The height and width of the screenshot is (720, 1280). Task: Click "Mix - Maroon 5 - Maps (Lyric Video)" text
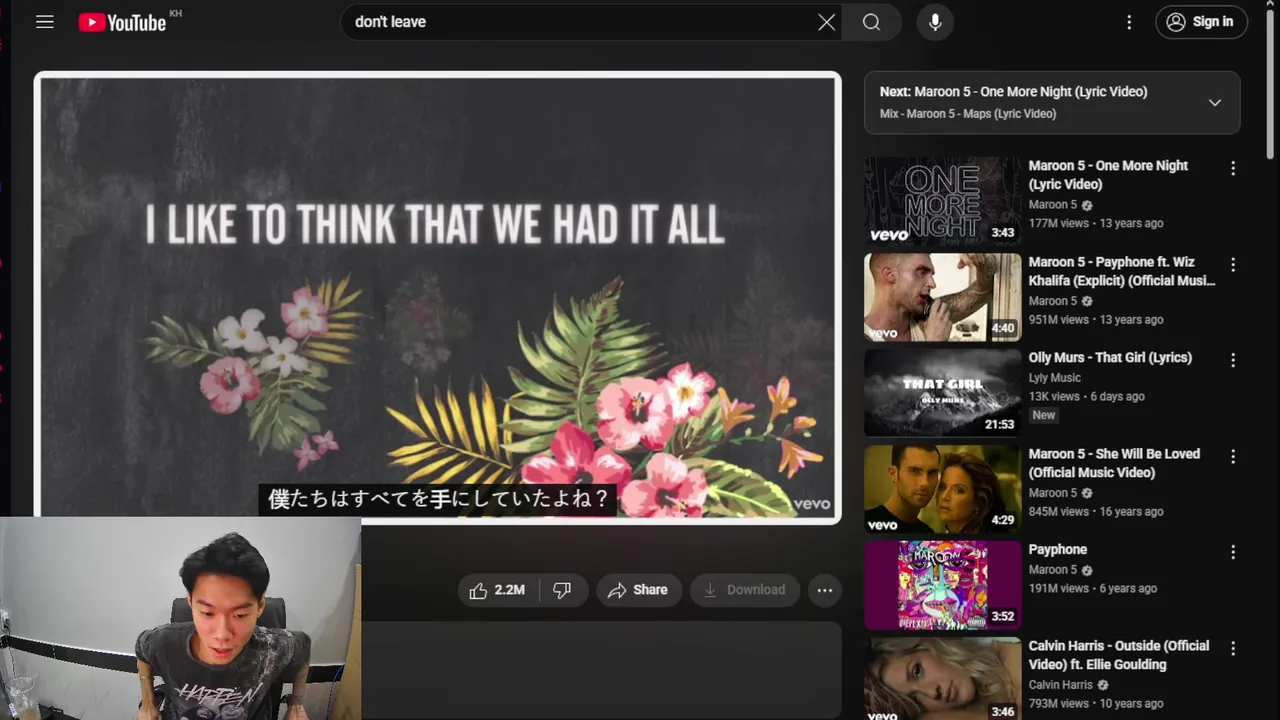coord(968,114)
